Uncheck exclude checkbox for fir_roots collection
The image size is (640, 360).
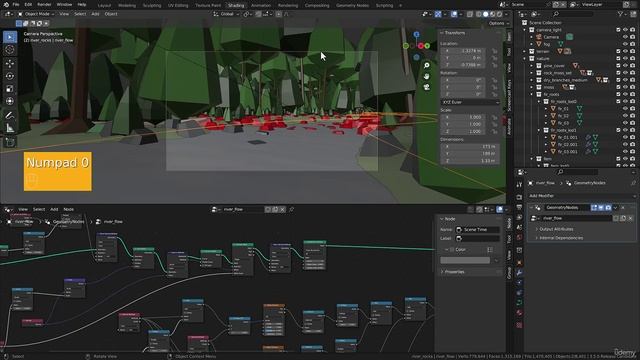tap(618, 94)
